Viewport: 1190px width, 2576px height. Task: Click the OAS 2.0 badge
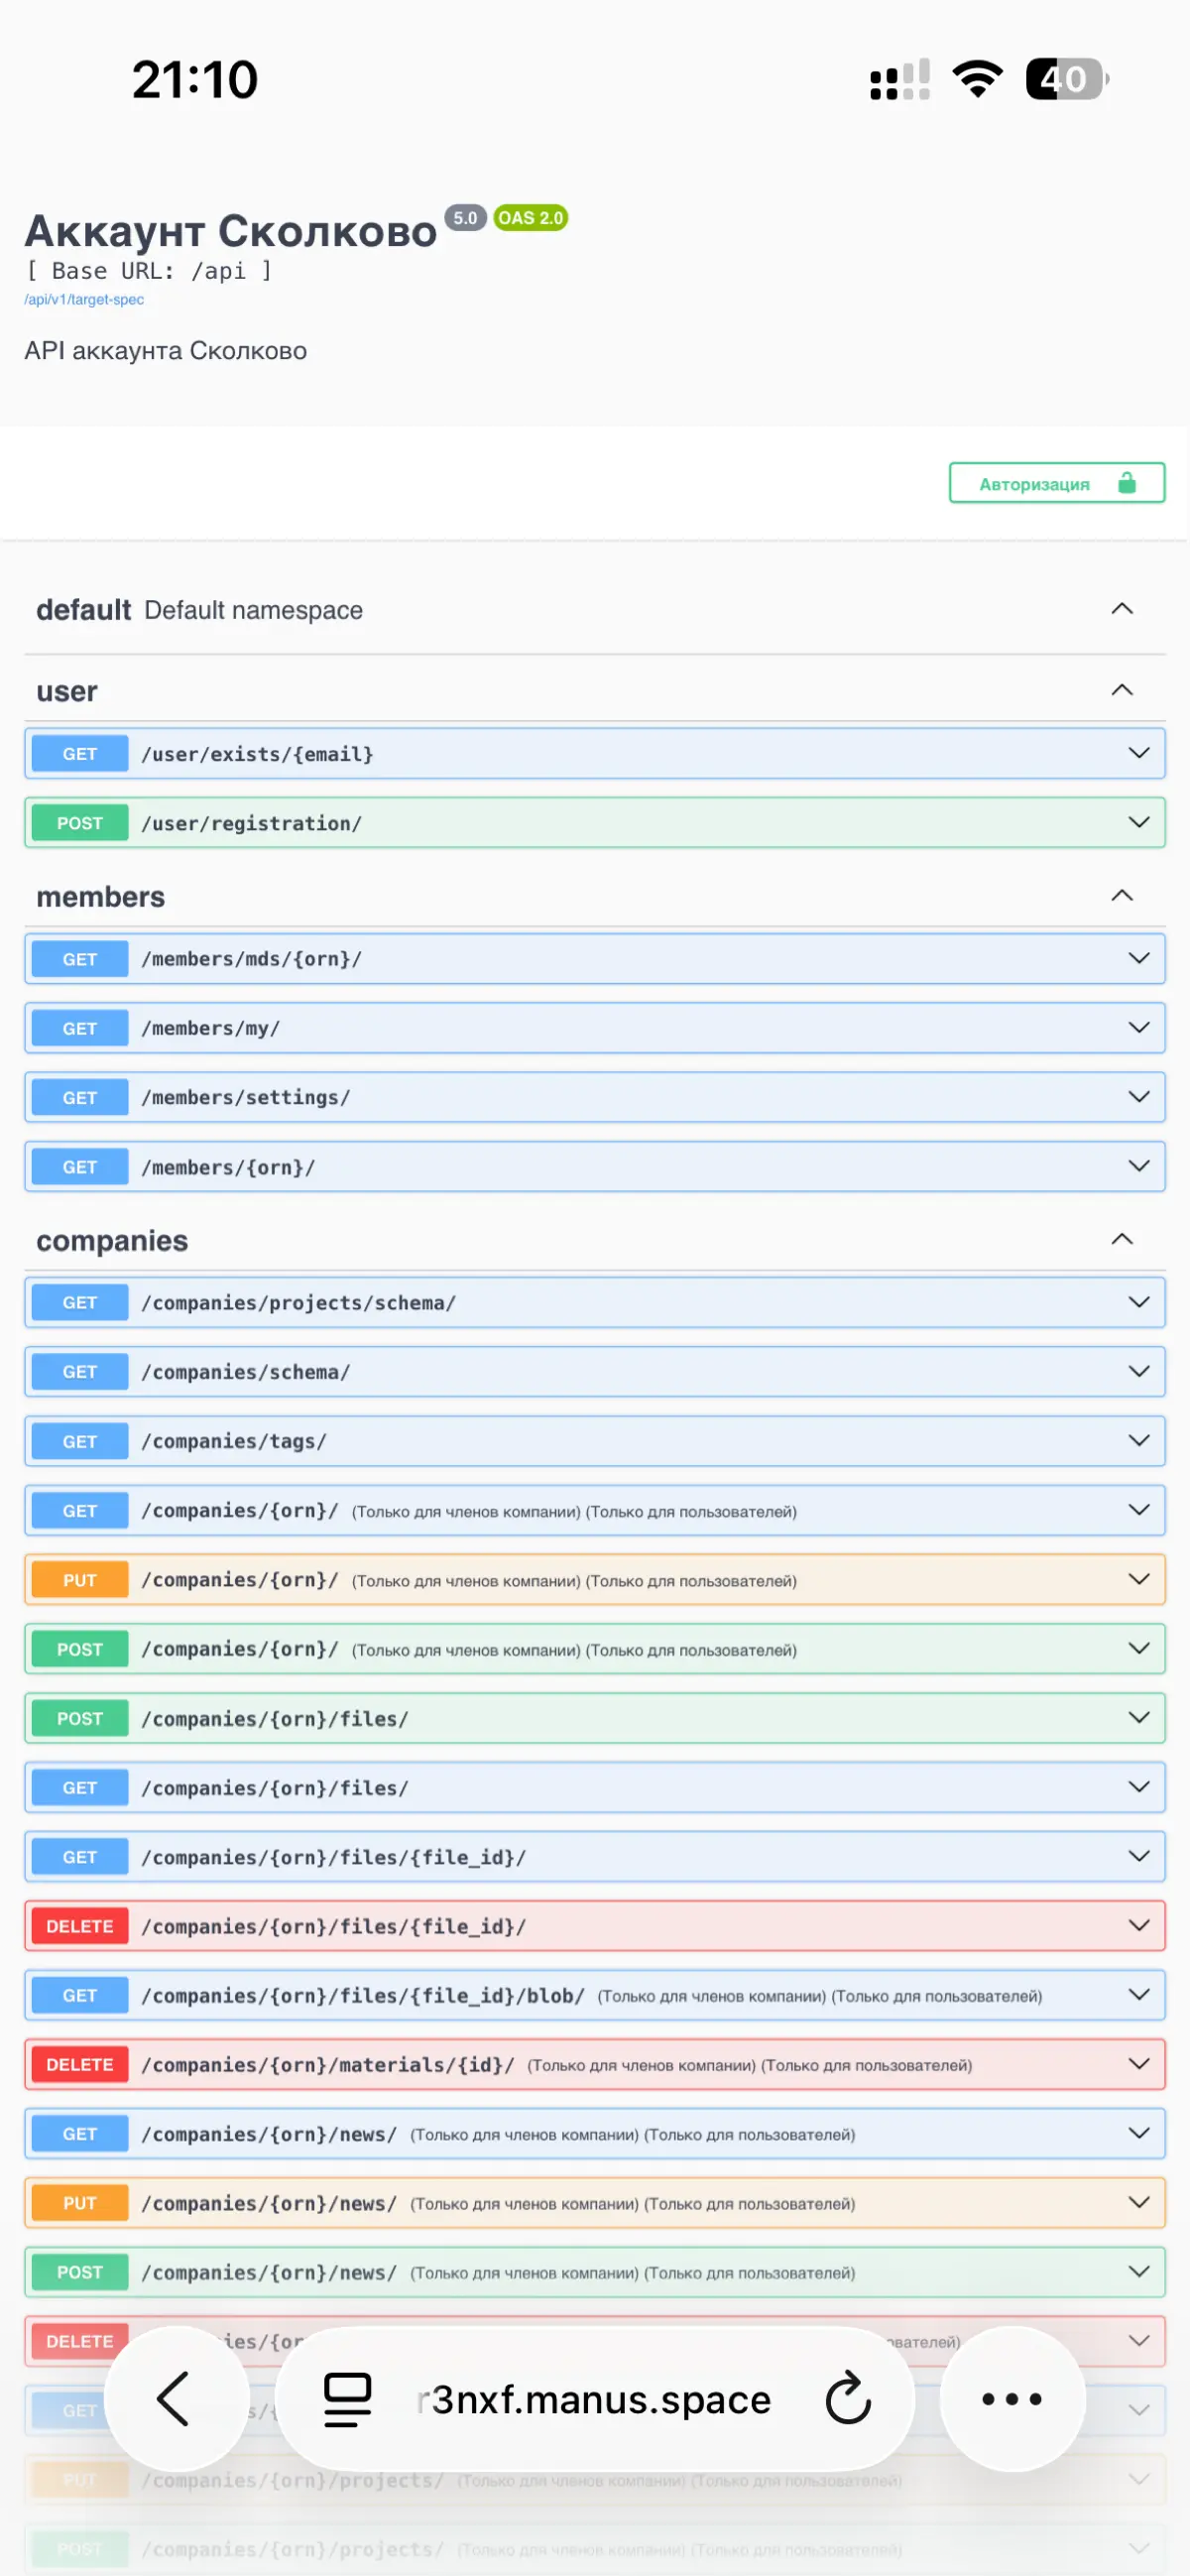click(530, 217)
